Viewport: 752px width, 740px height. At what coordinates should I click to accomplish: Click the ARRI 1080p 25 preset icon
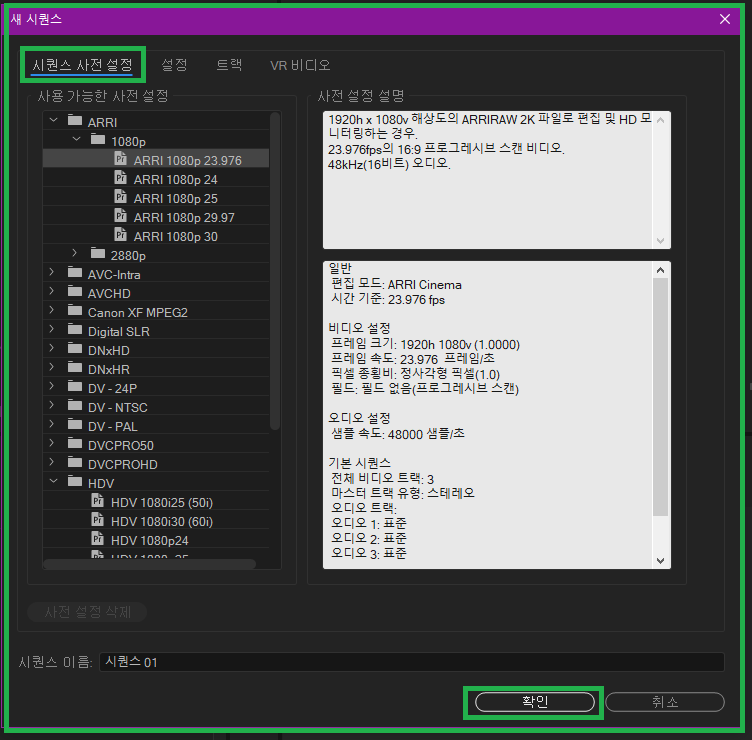(120, 196)
